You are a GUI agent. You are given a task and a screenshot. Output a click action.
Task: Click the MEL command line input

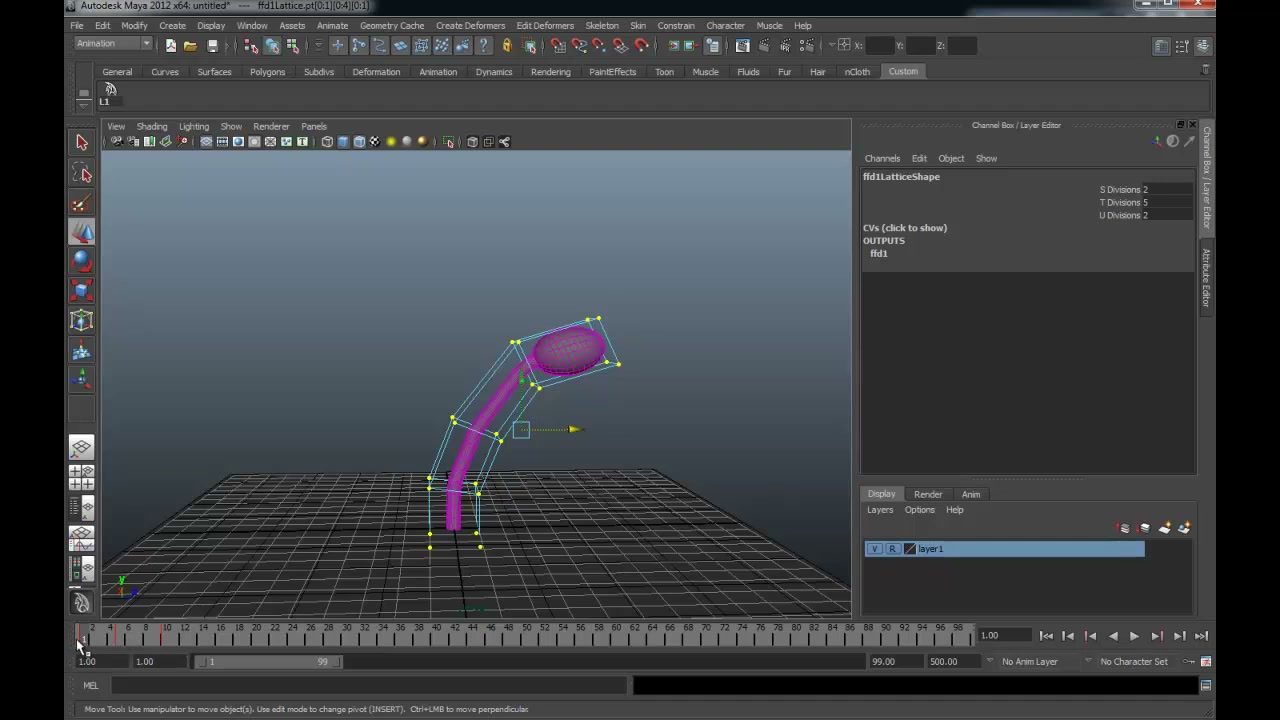coord(368,686)
